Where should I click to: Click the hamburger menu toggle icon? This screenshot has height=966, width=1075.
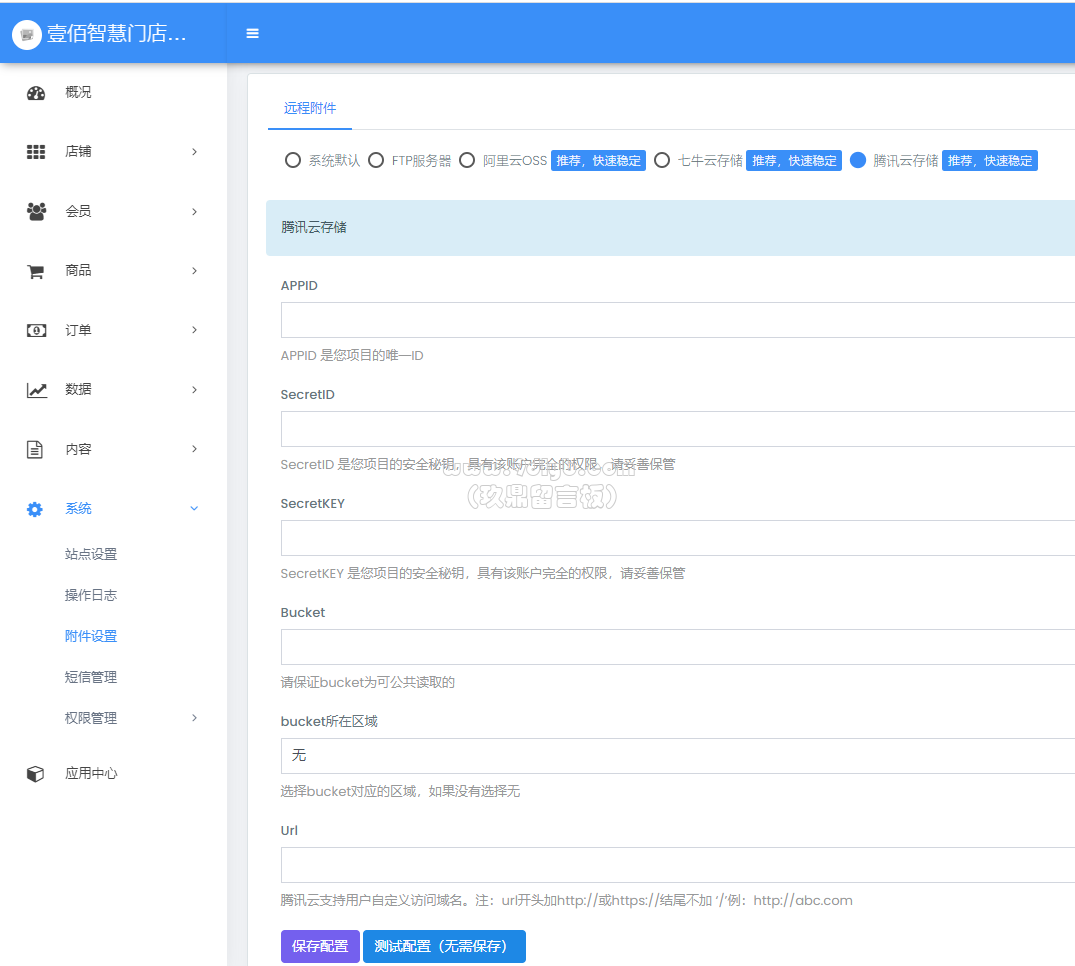point(252,34)
